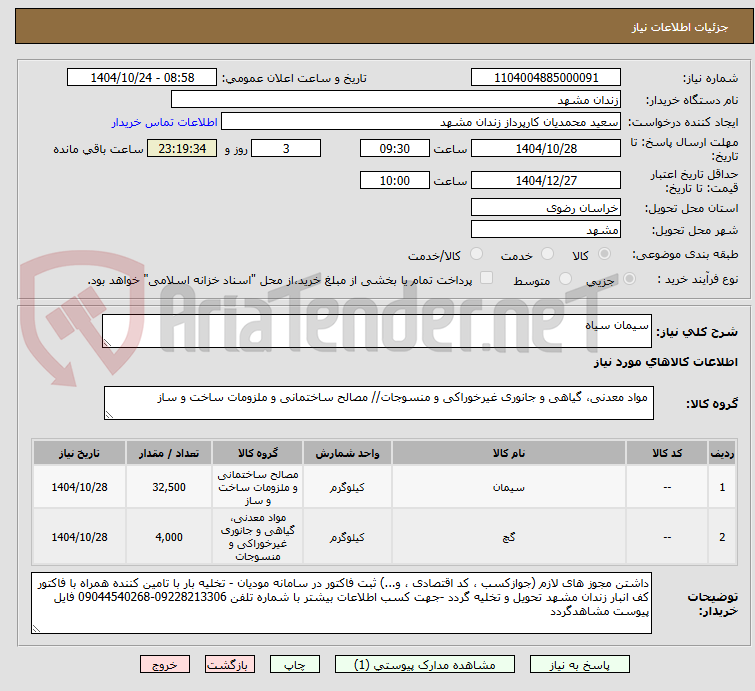
Task: Click the تعداد / مقدار column header
Action: (169, 454)
